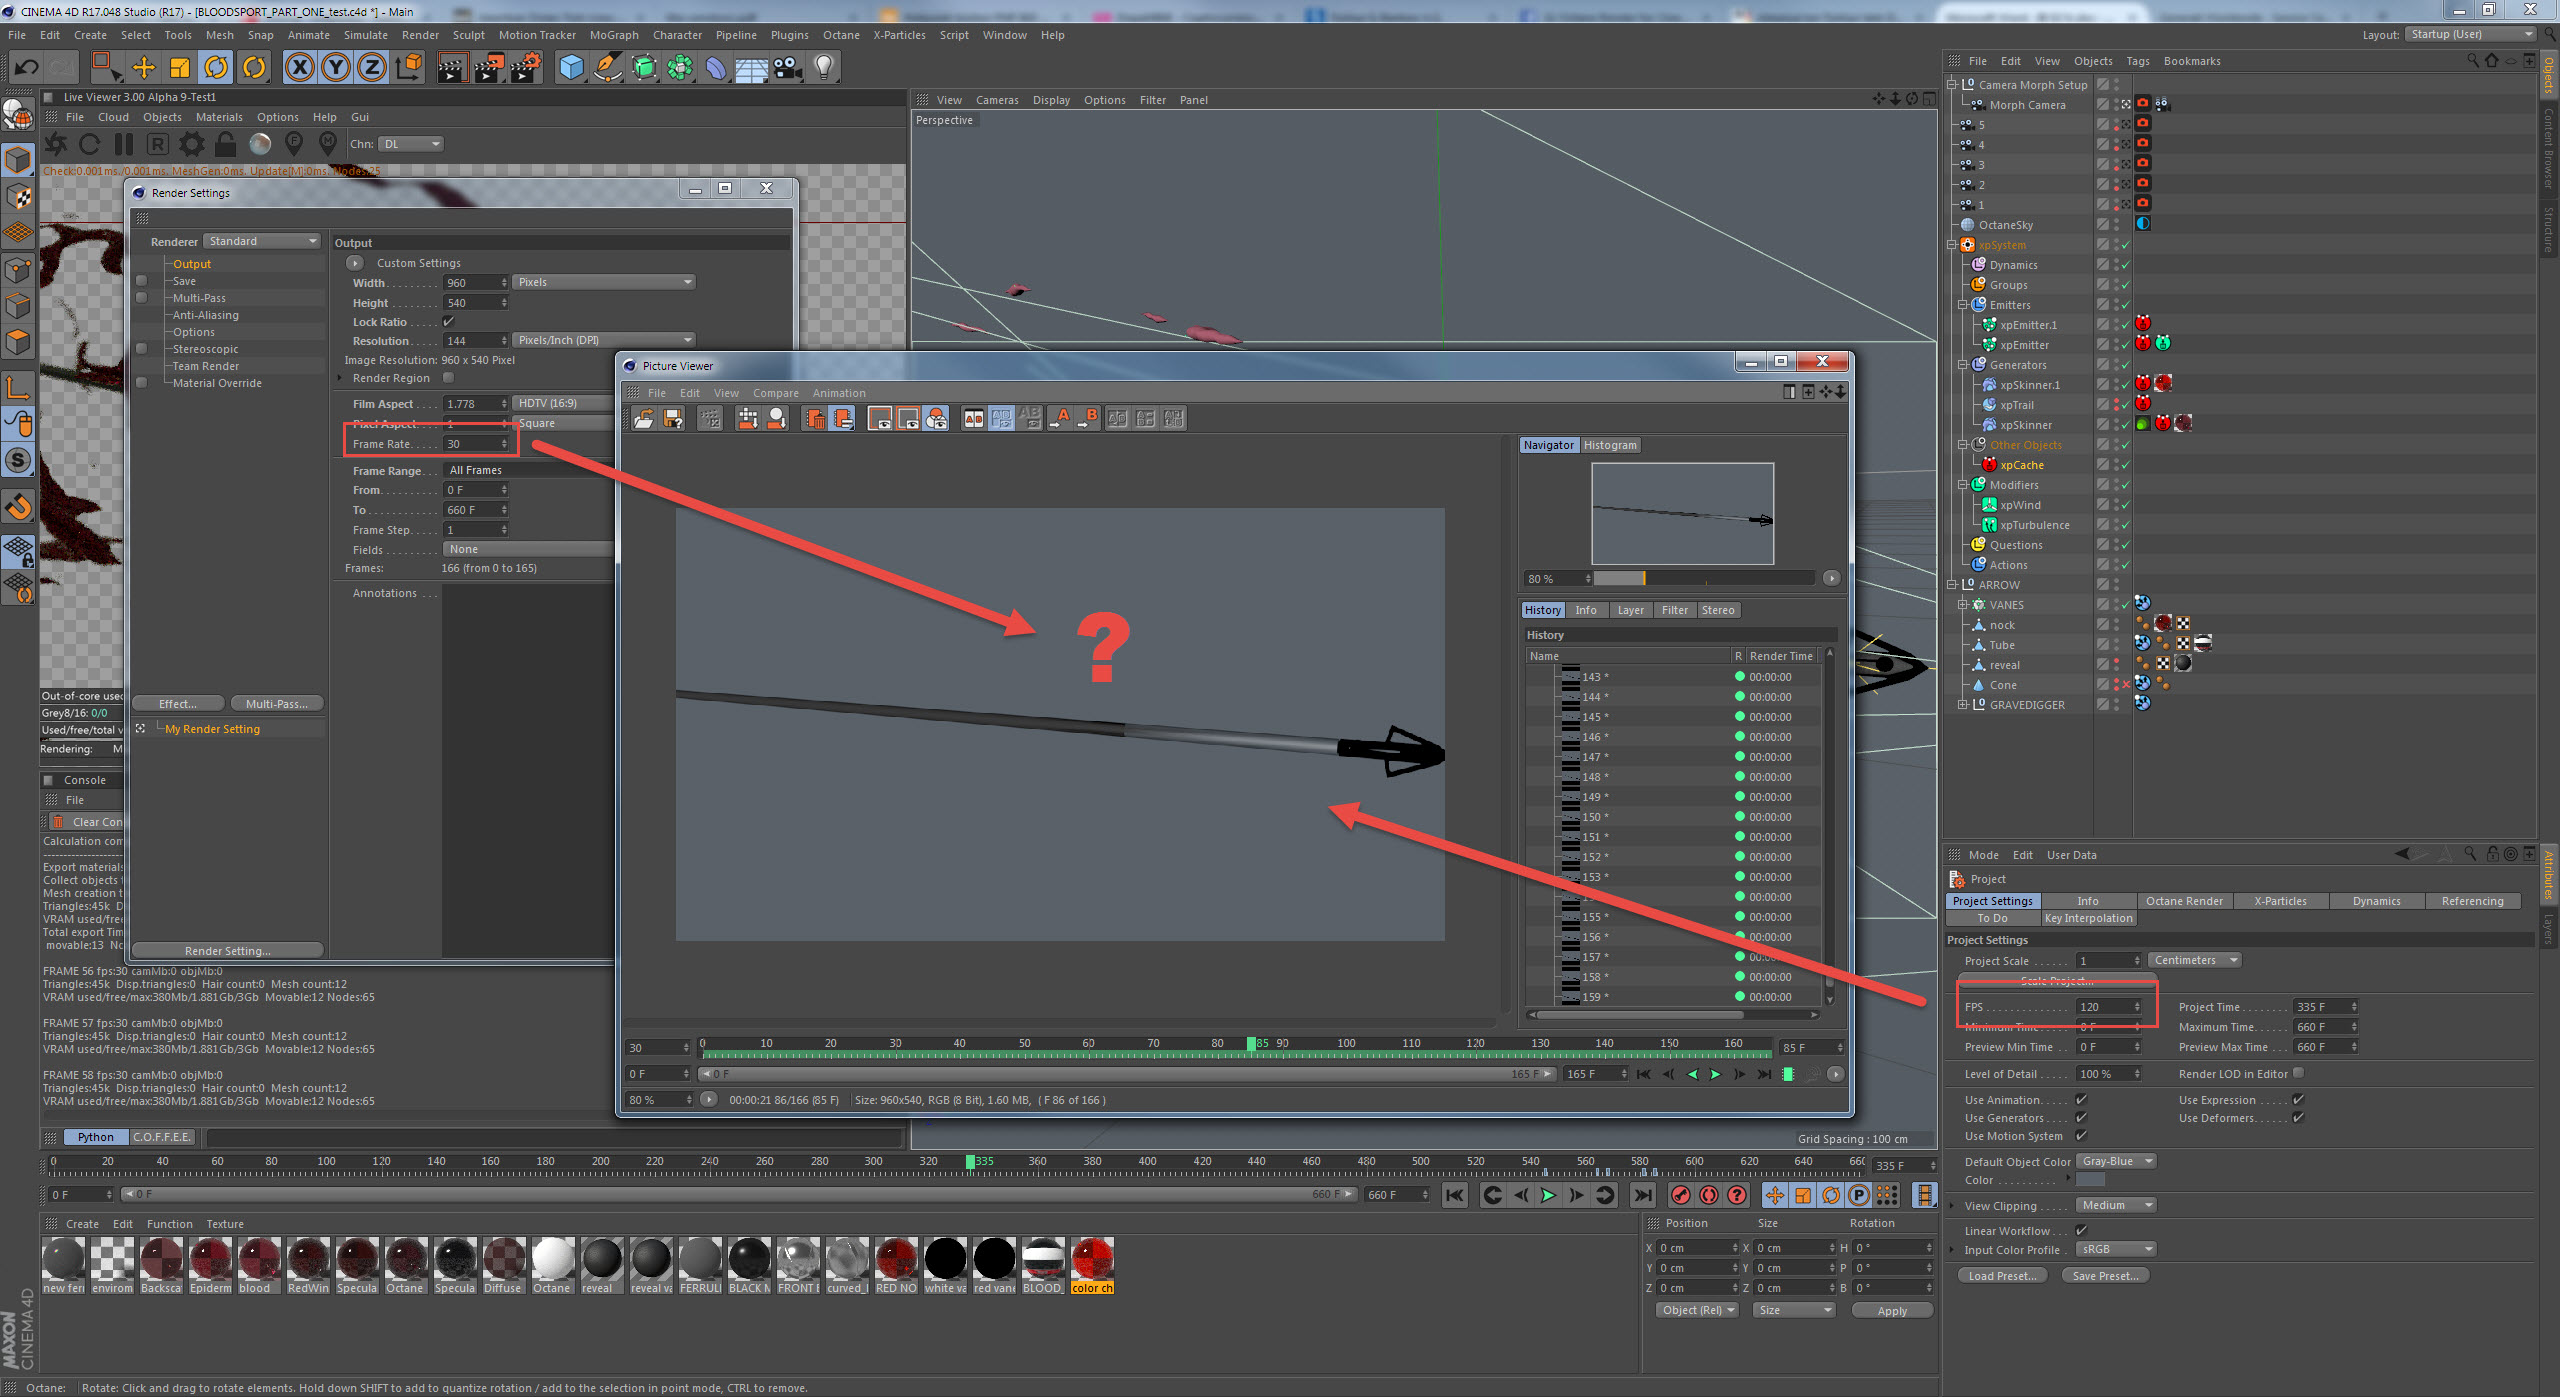The width and height of the screenshot is (2560, 1397).
Task: Open the View Clipping Medium dropdown
Action: tap(2115, 1206)
